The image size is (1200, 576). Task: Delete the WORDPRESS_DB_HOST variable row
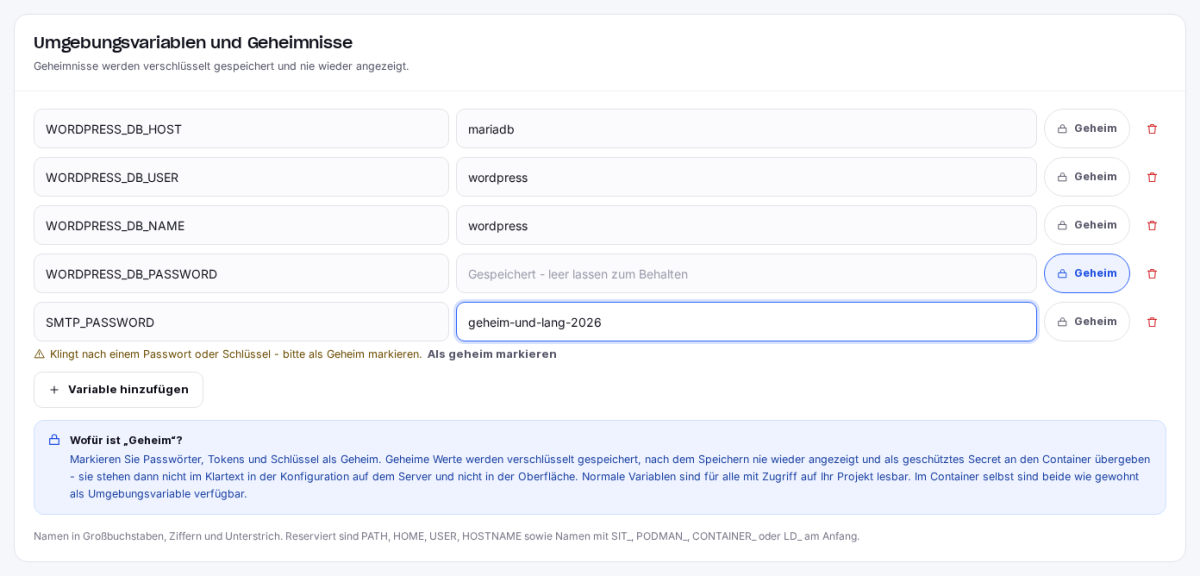pyautogui.click(x=1152, y=129)
